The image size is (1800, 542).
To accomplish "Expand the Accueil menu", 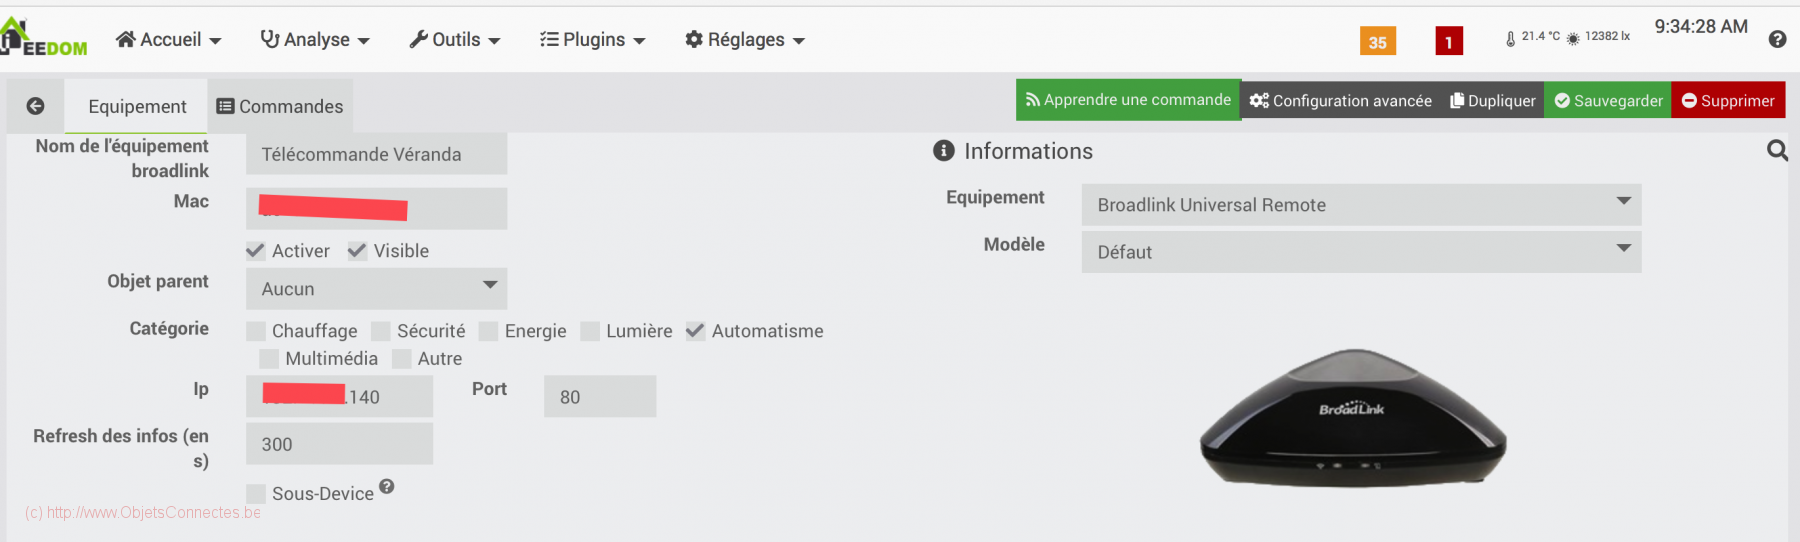I will tap(168, 40).
